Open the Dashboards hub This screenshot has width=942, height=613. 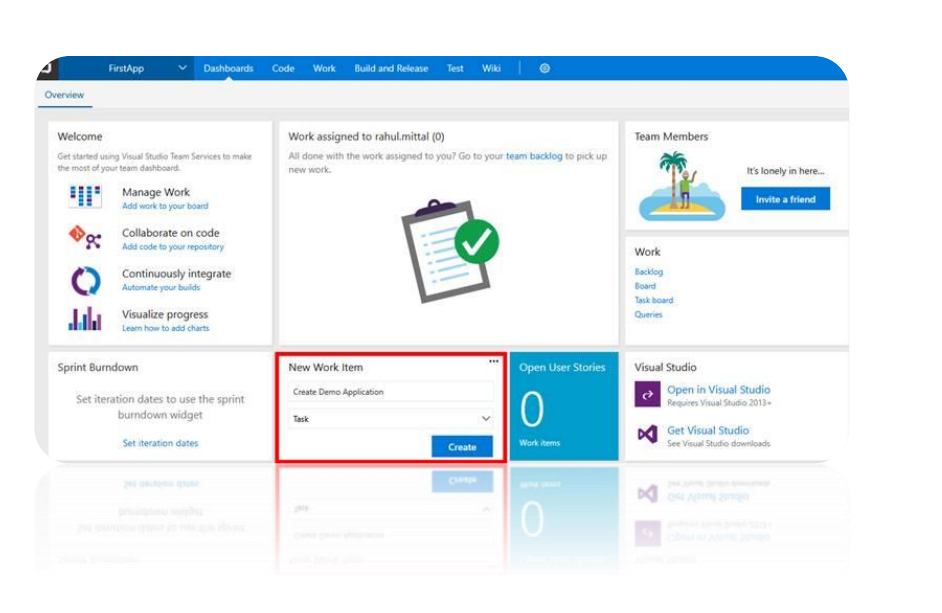[228, 68]
